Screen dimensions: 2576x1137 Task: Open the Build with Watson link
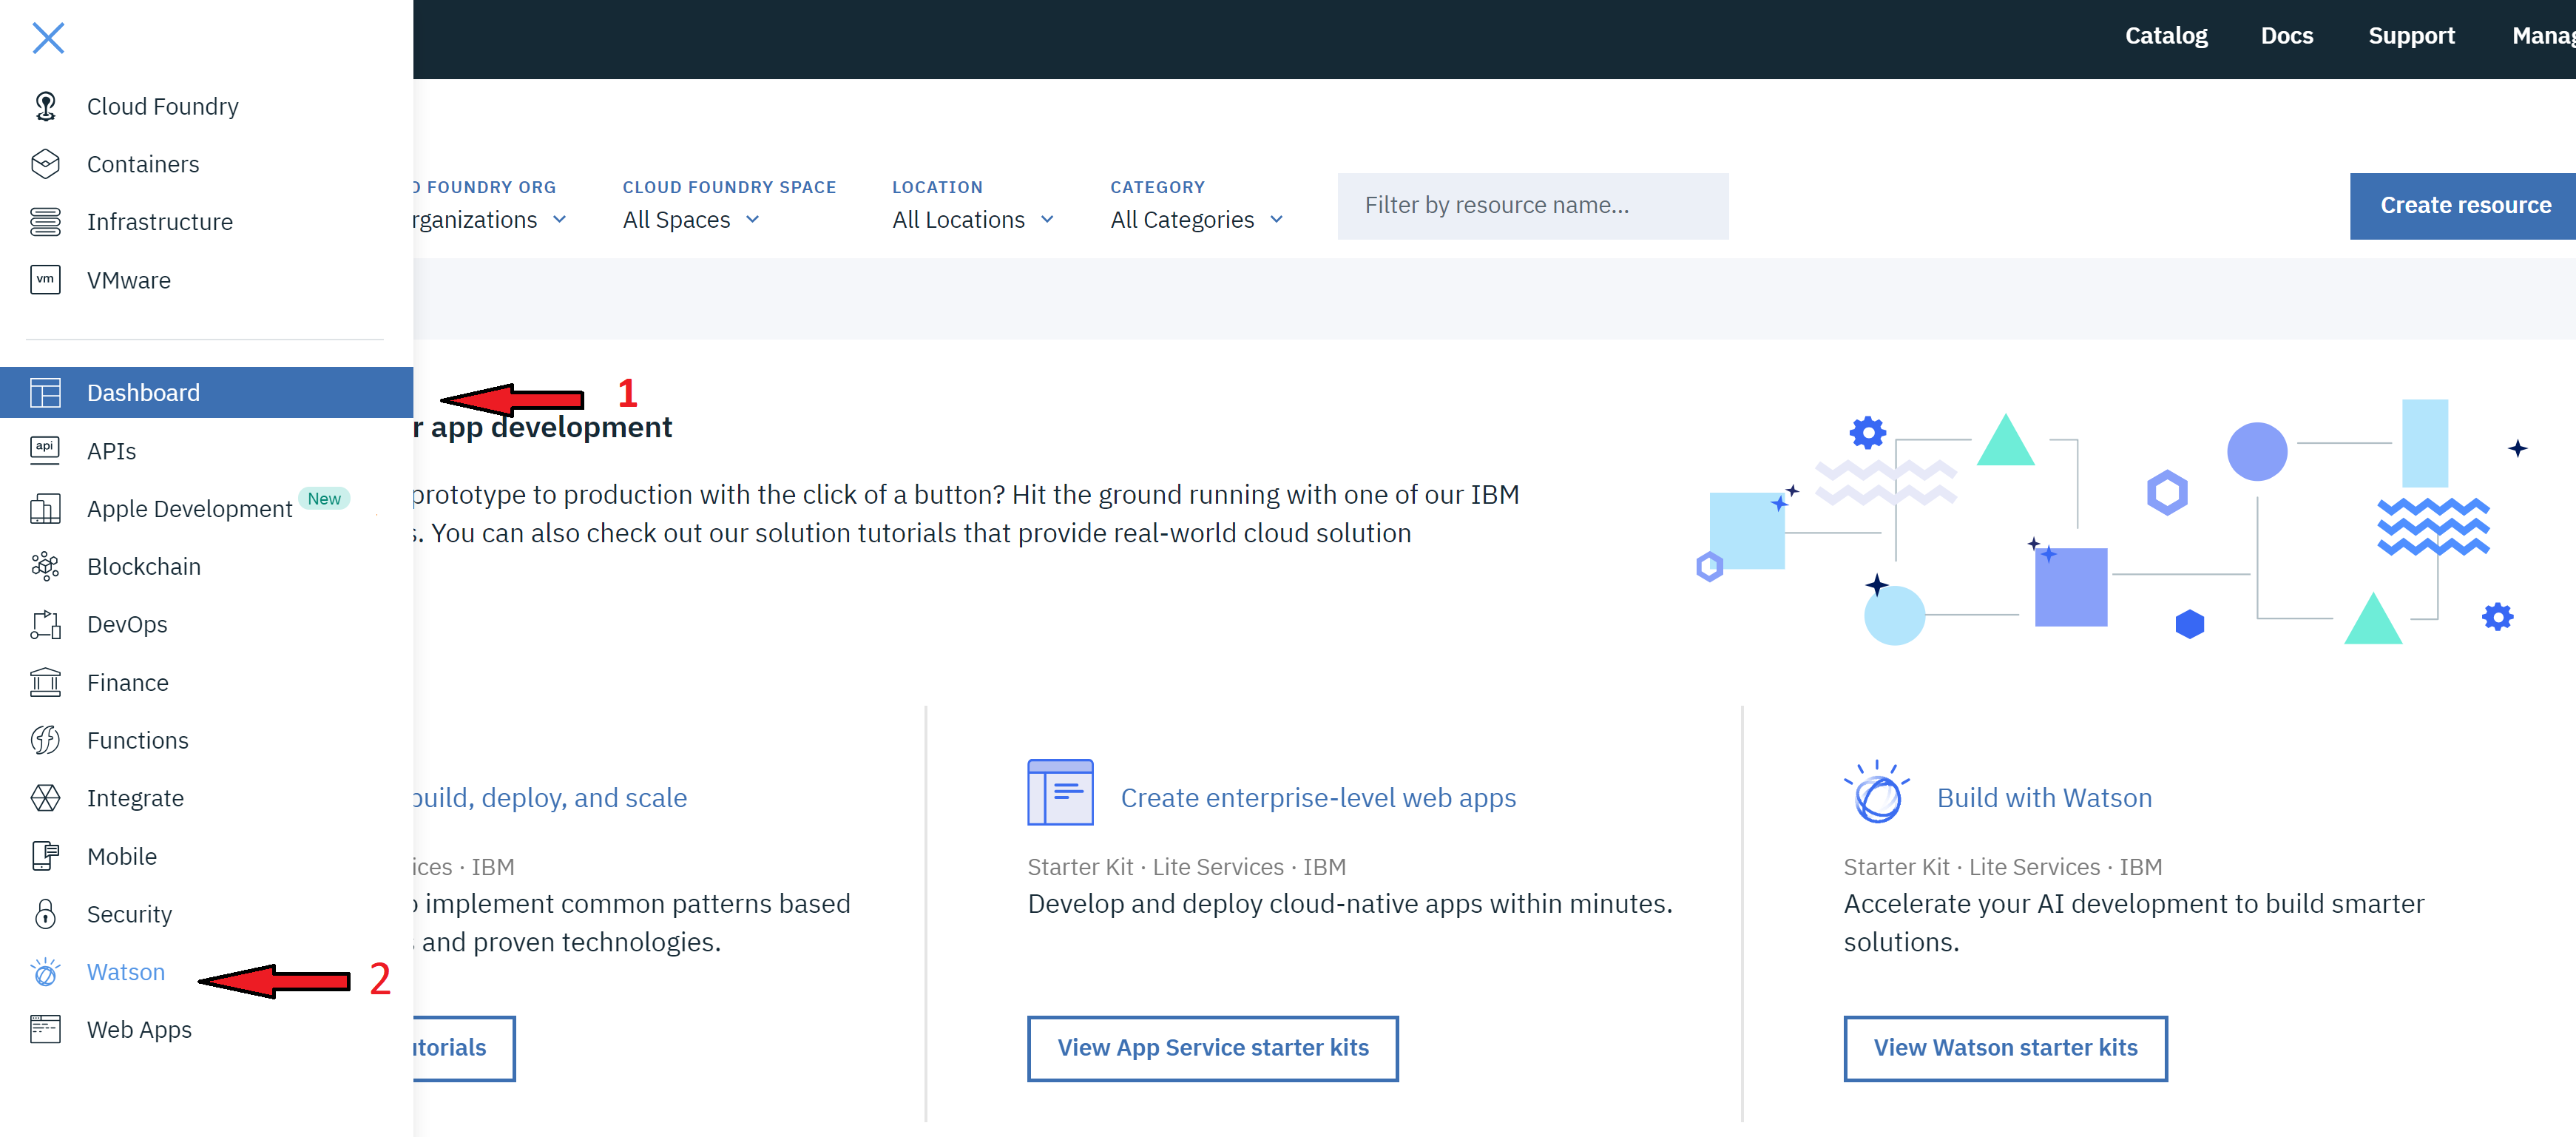[2043, 798]
